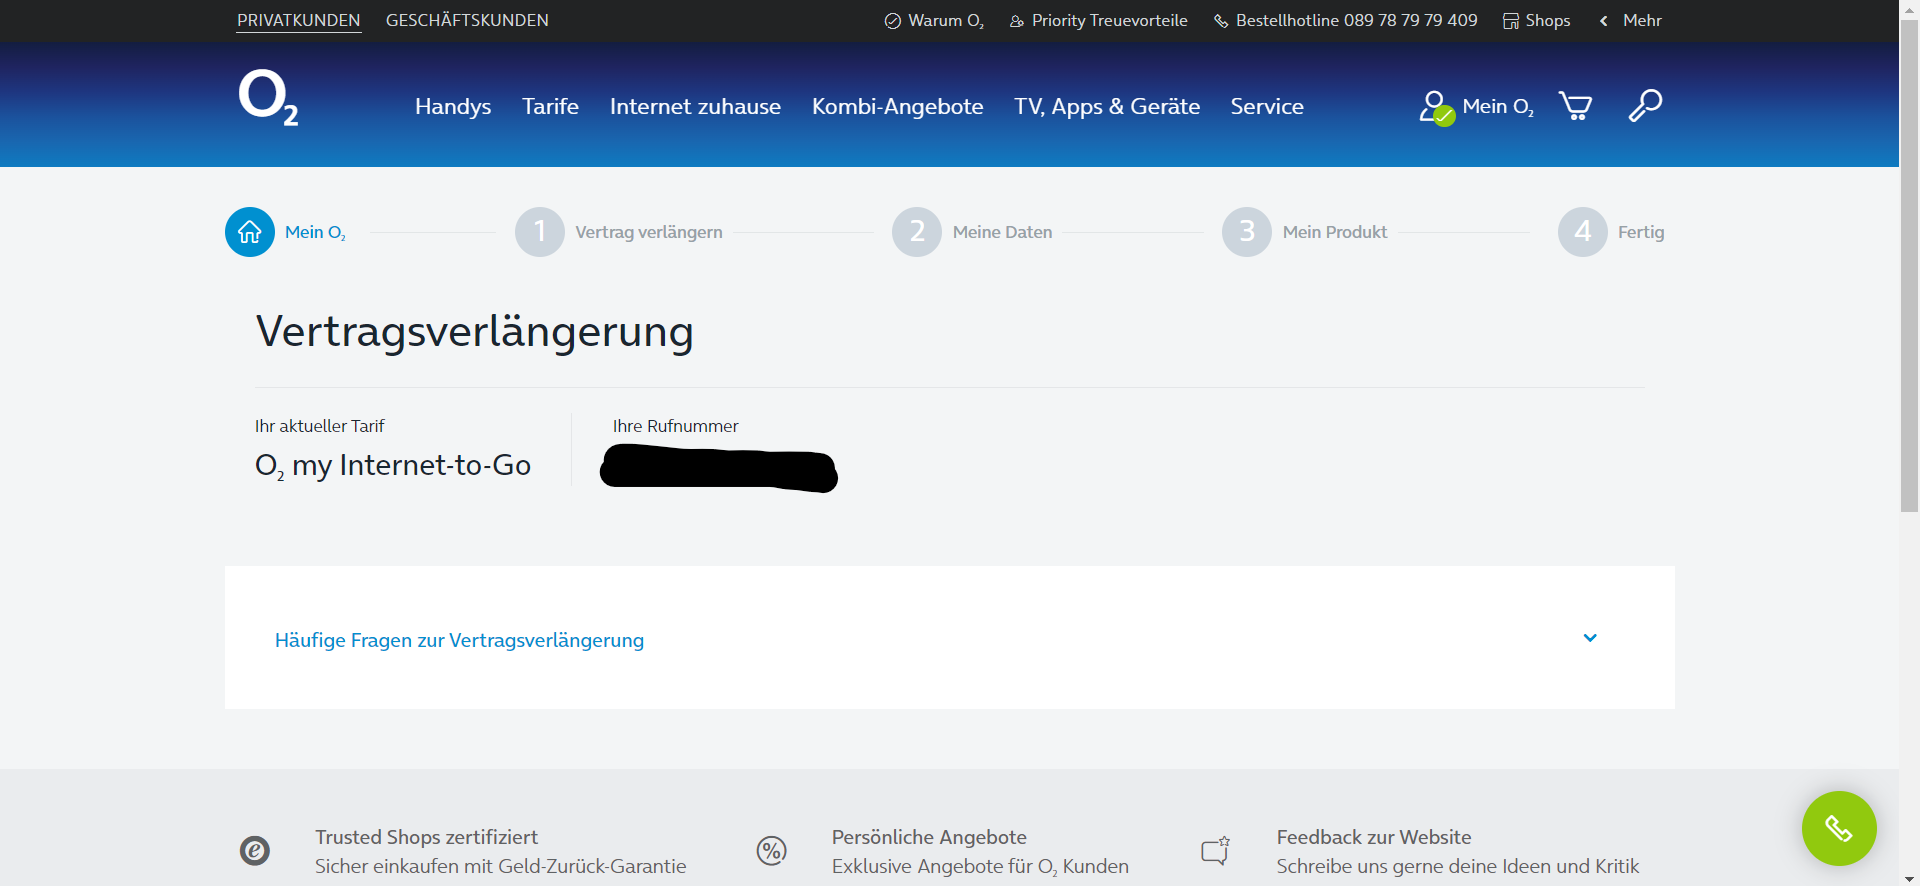The height and width of the screenshot is (886, 1920).
Task: Click the scrollbar down arrow
Action: [1910, 878]
